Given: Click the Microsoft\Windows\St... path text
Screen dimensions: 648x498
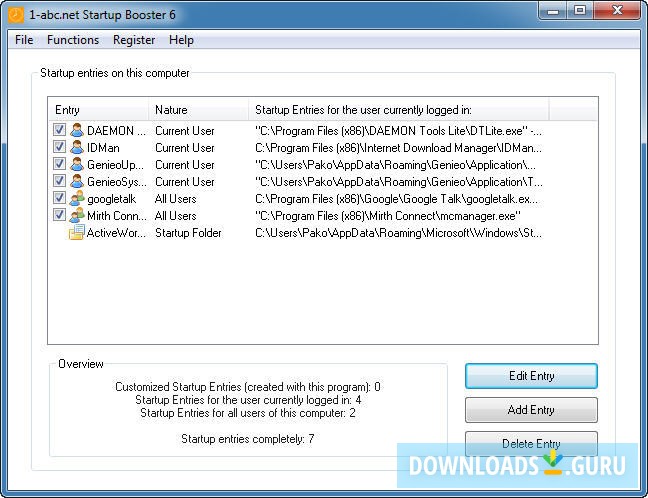Looking at the screenshot, I should tap(398, 233).
